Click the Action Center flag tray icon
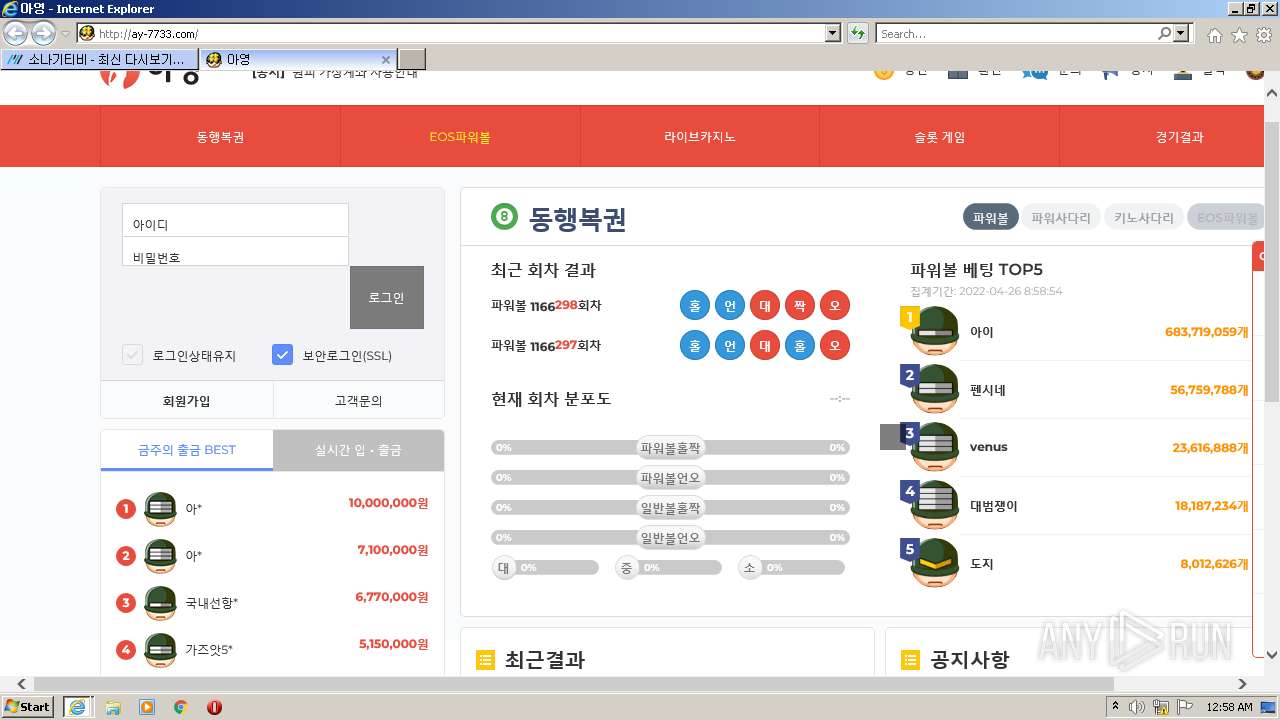The height and width of the screenshot is (720, 1280). [1185, 707]
